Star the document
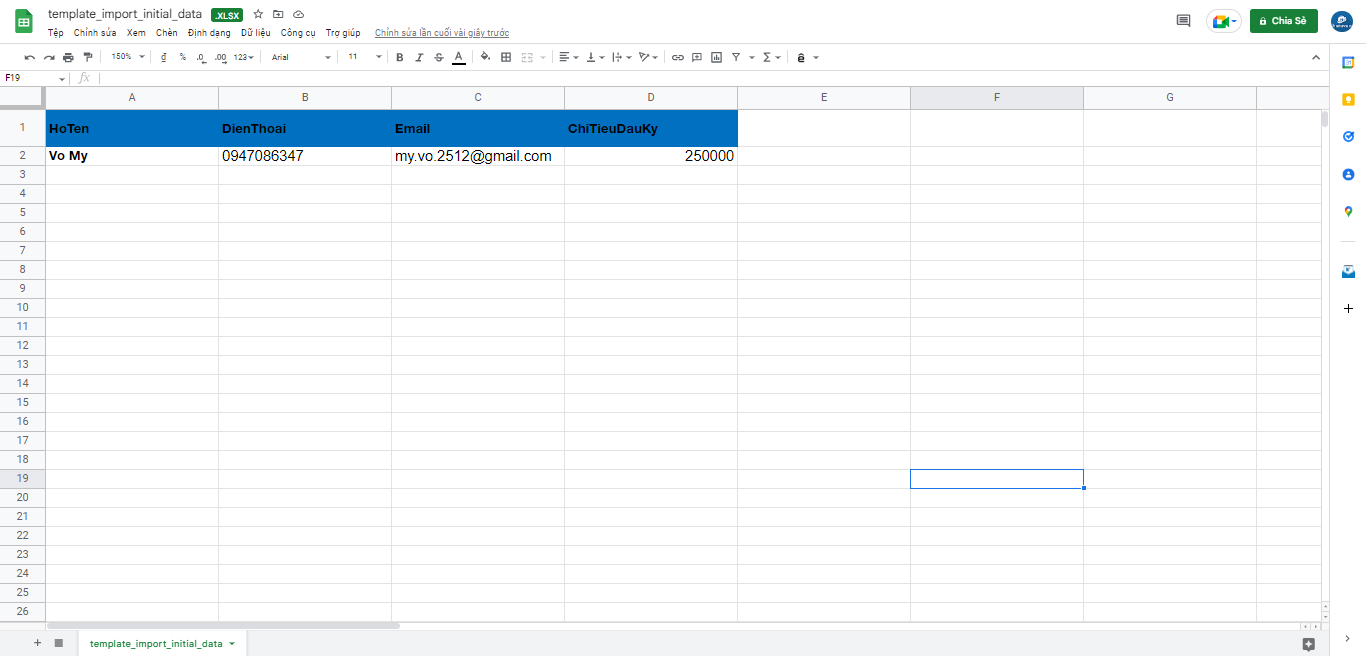This screenshot has width=1366, height=656. [258, 14]
